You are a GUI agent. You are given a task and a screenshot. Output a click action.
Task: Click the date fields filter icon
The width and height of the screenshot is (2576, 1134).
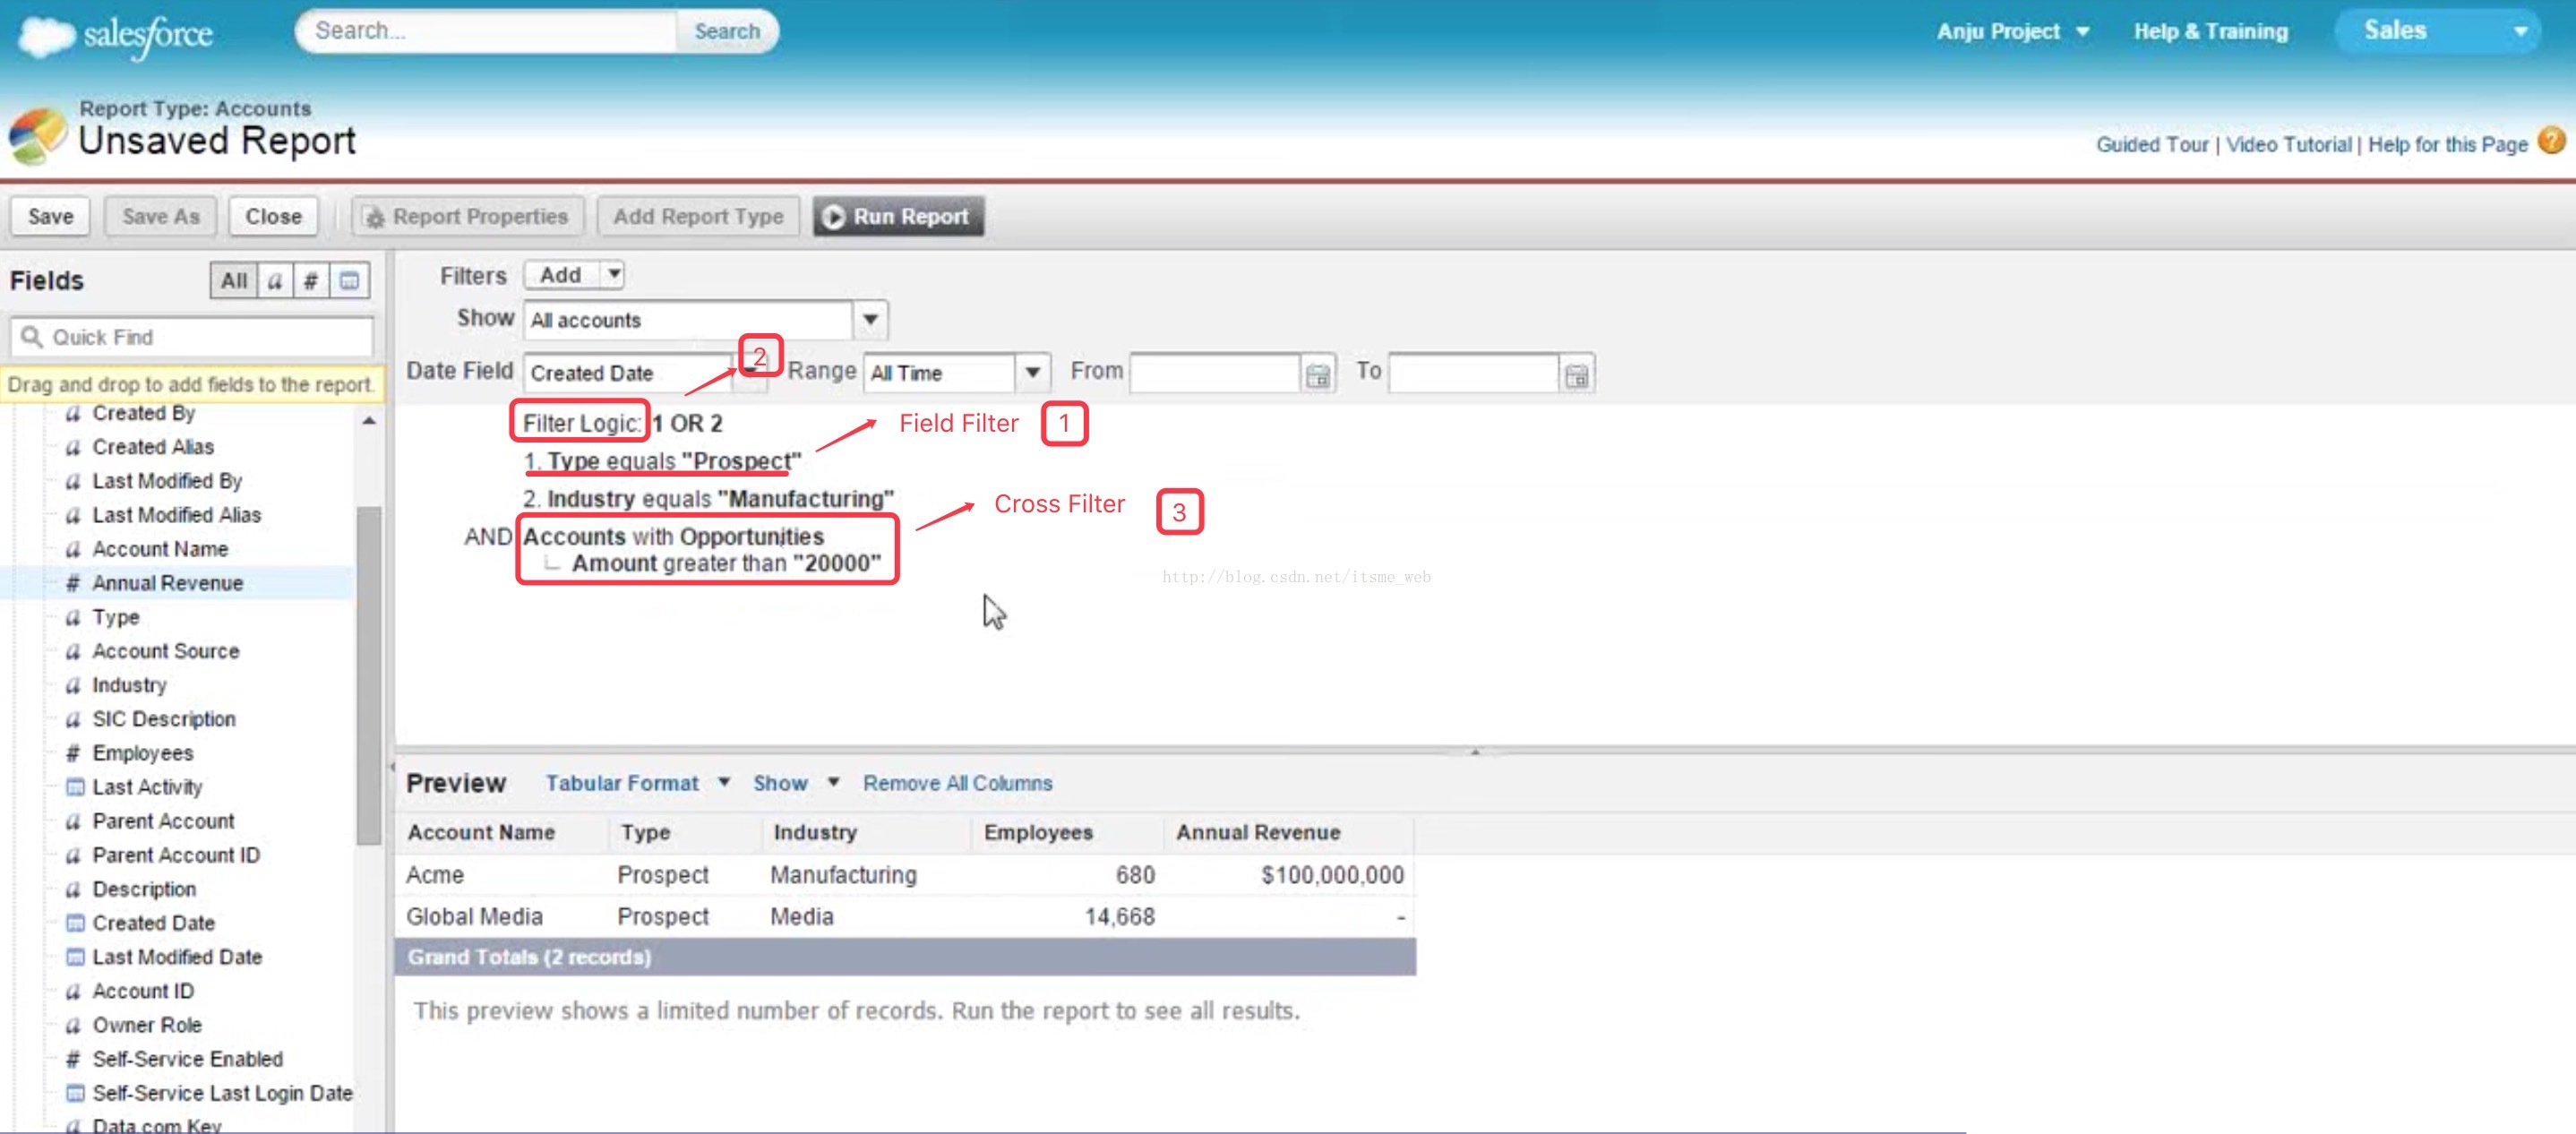349,281
